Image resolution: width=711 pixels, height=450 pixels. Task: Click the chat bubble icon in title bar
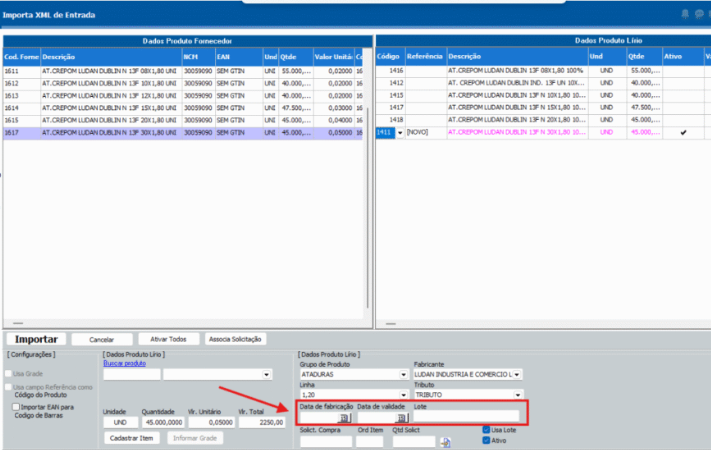(x=699, y=14)
